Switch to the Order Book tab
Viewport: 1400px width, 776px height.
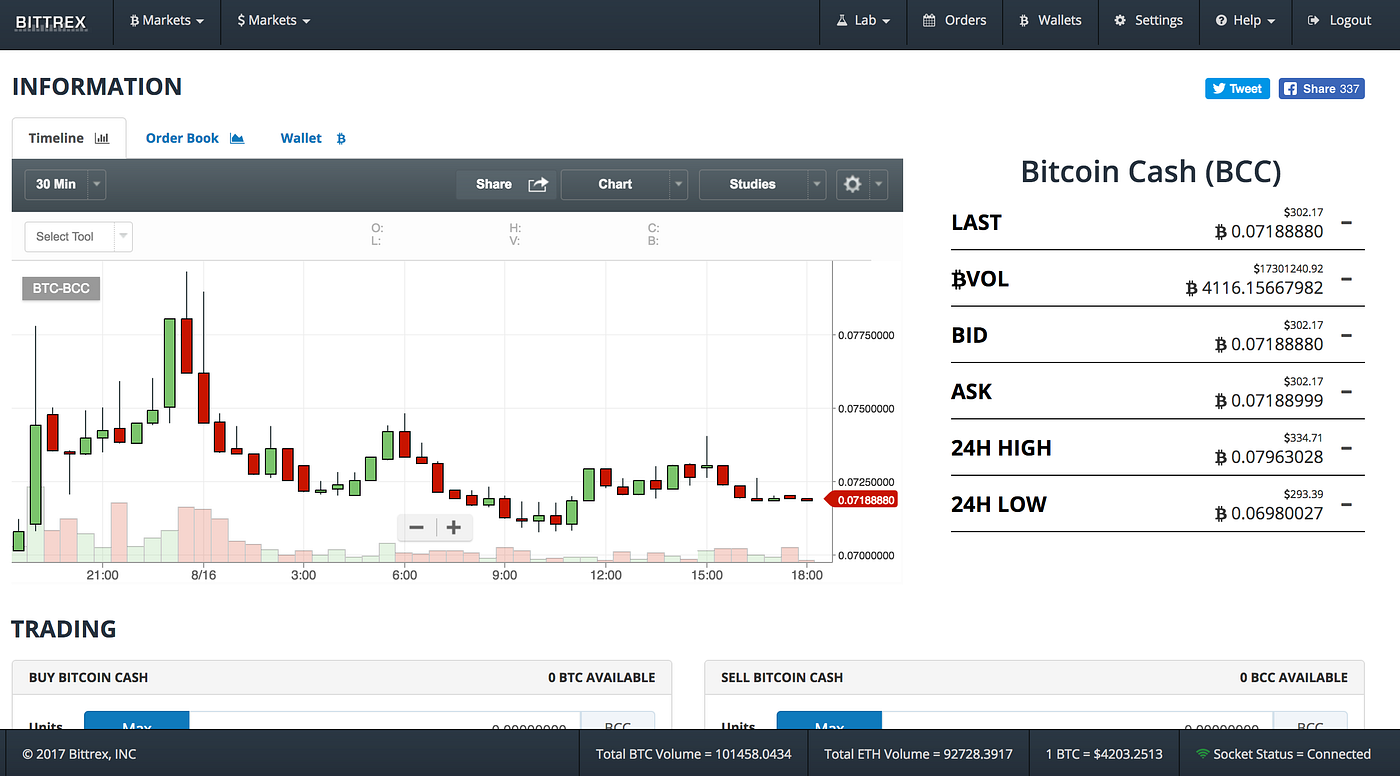pyautogui.click(x=195, y=138)
